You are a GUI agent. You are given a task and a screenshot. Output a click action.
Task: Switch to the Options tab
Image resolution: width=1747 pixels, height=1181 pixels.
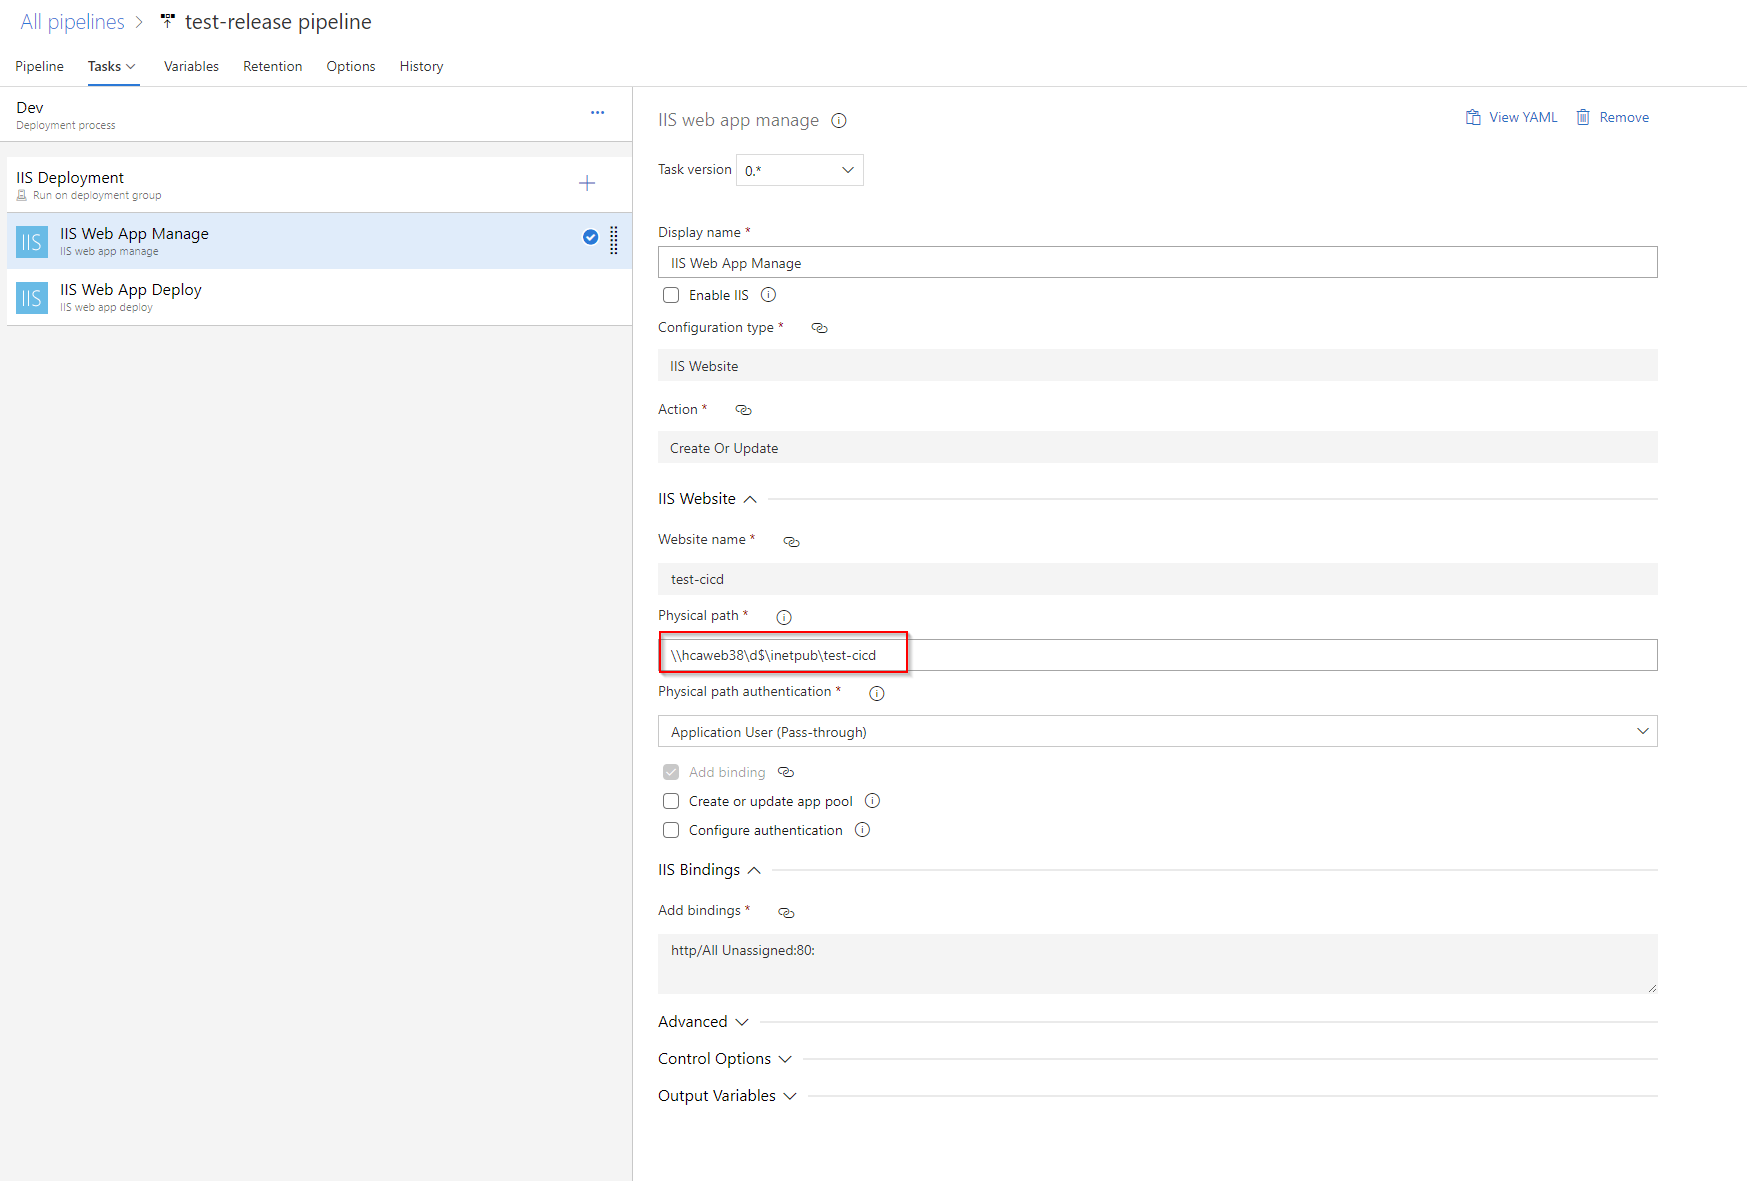click(351, 66)
